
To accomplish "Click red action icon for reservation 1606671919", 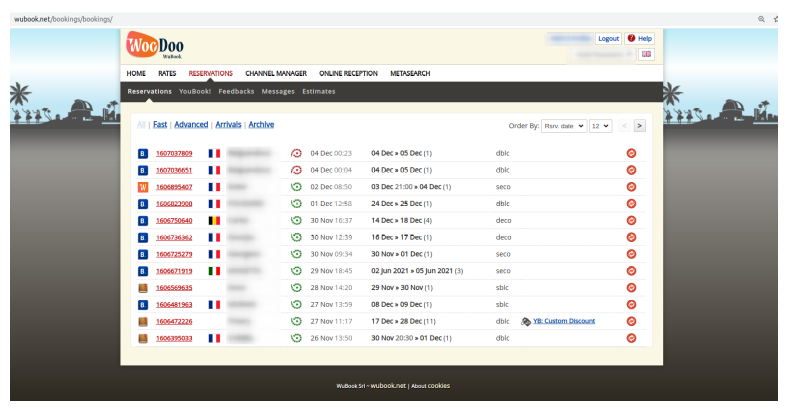I will [x=631, y=271].
